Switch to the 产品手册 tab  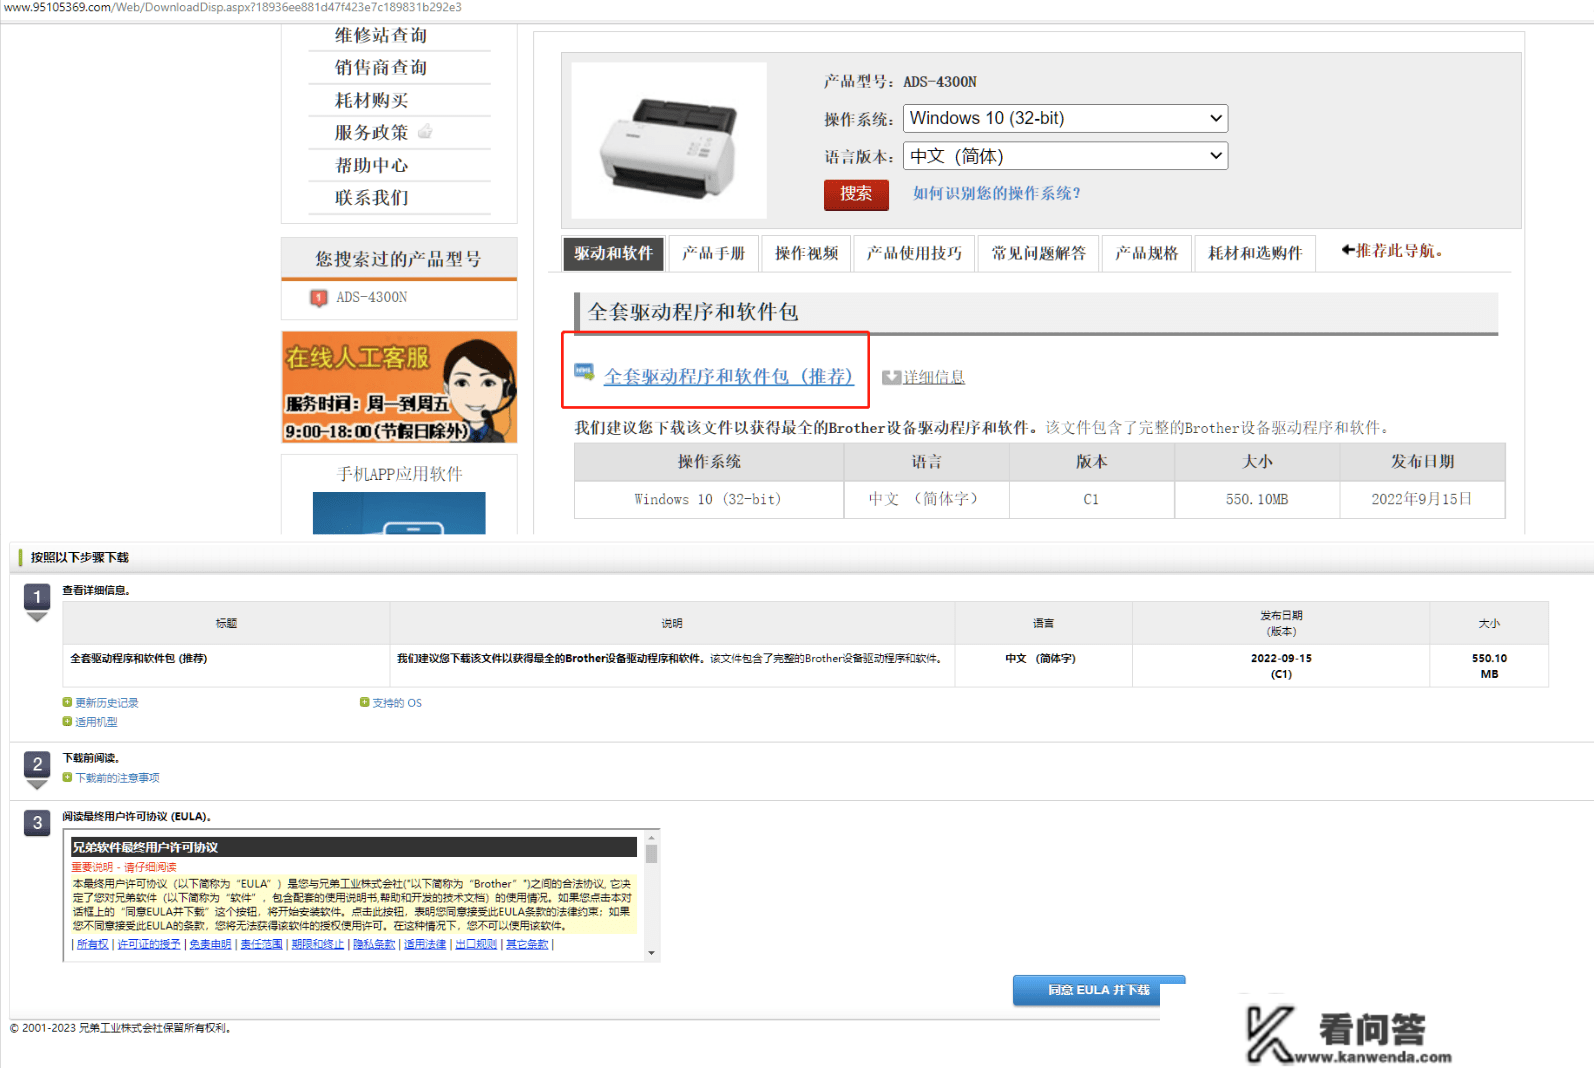coord(713,254)
